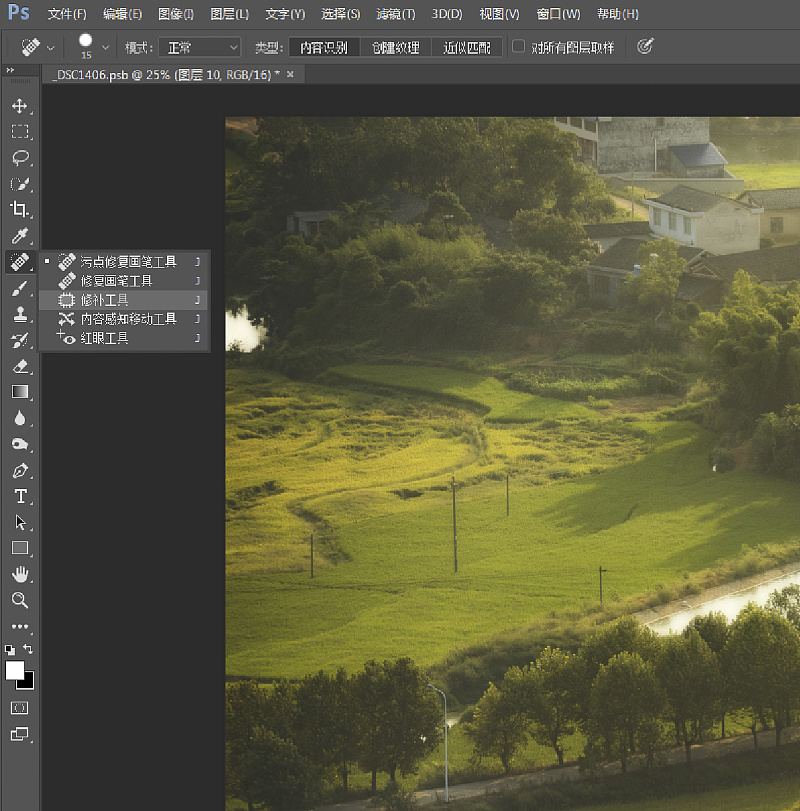
Task: Choose Content-Aware type option
Action: (x=324, y=48)
